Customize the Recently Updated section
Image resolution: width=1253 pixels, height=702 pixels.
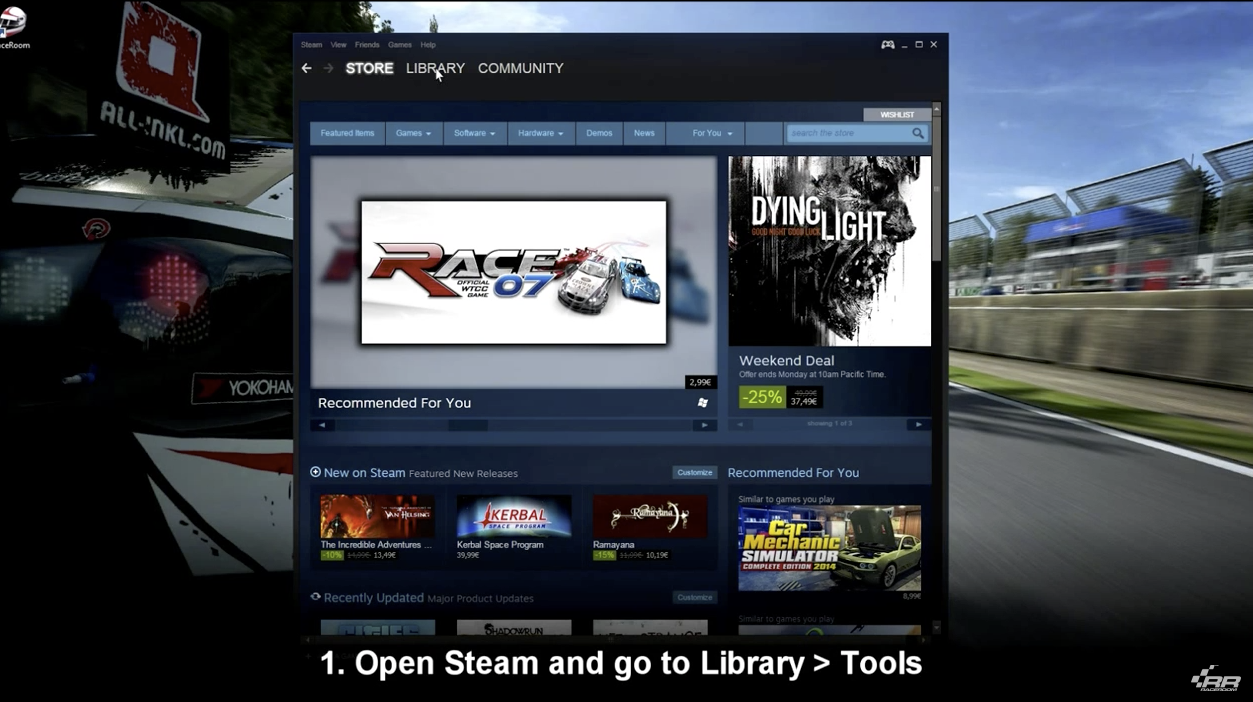[694, 597]
